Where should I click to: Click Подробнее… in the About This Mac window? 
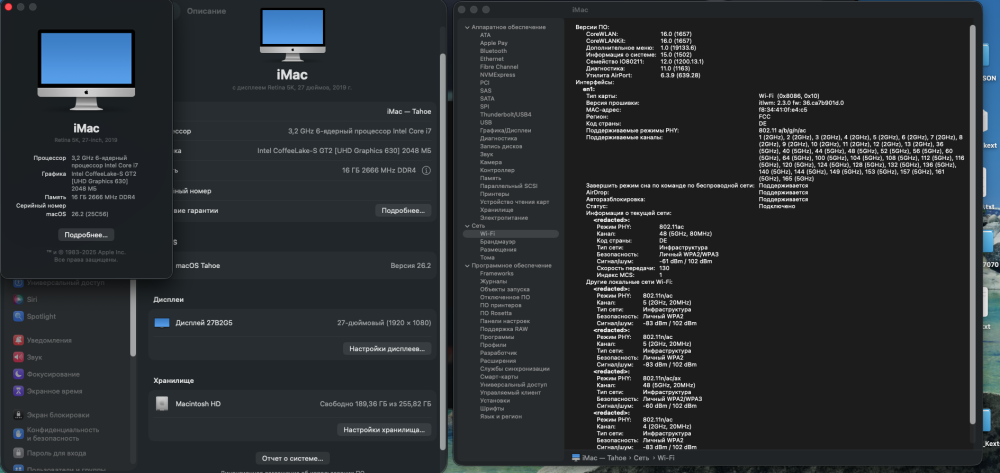point(86,235)
